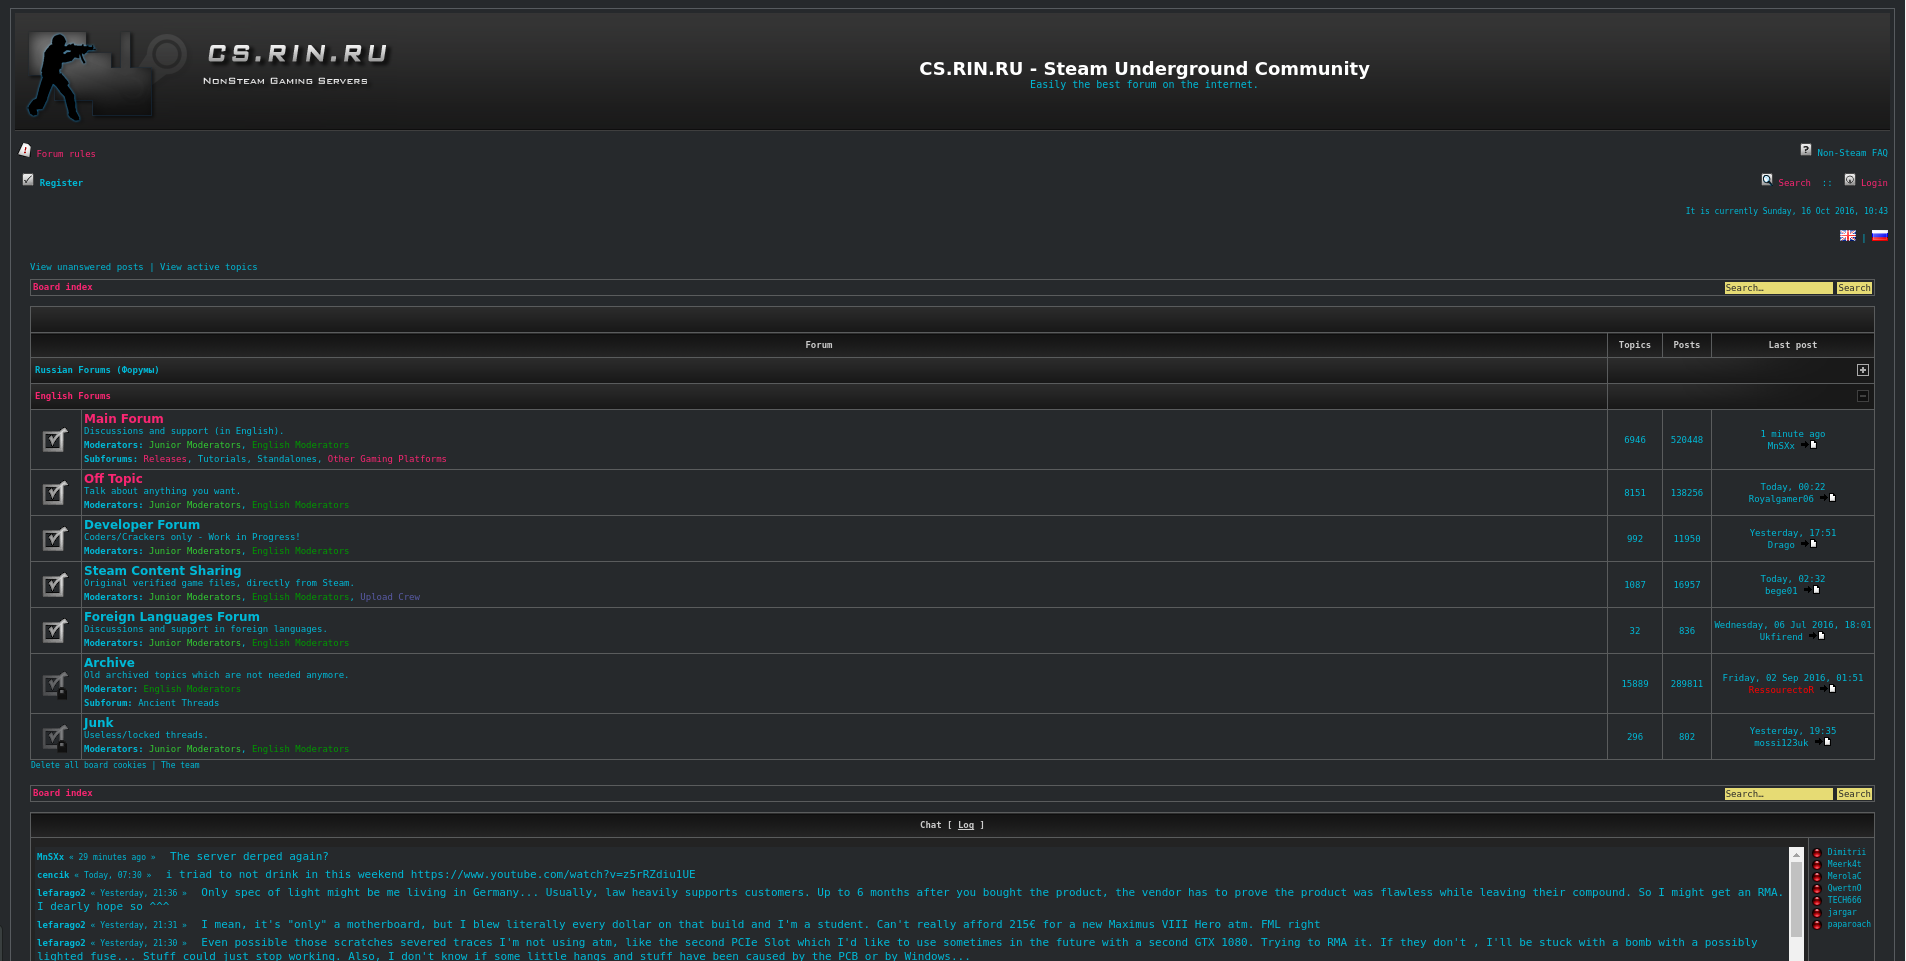Click the locked Junk forum icon
The width and height of the screenshot is (1906, 961).
[55, 737]
